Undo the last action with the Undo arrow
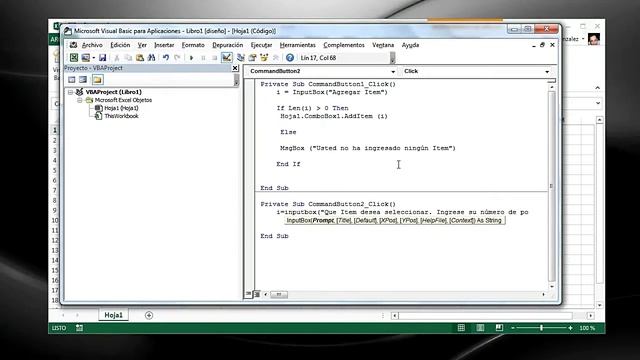Screen dimensions: 640x360 coord(165,58)
